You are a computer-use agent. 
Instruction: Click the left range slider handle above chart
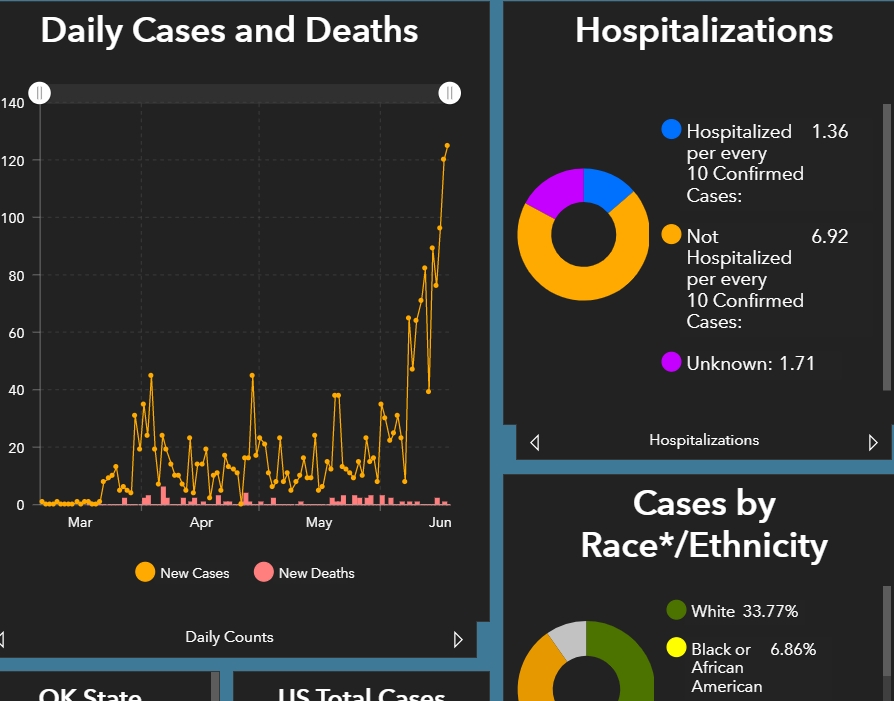tap(39, 93)
